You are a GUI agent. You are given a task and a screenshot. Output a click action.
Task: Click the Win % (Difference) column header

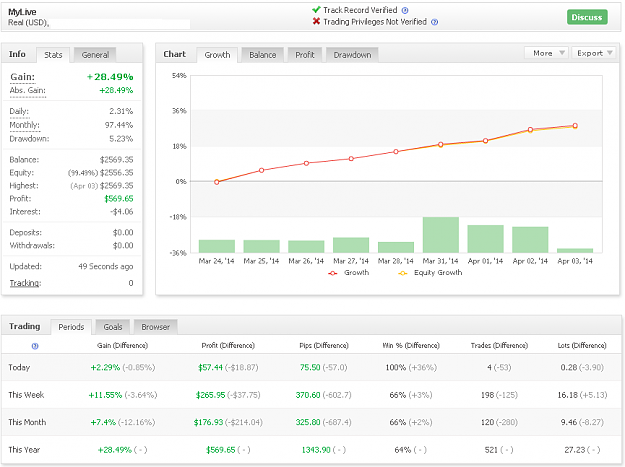(x=411, y=345)
